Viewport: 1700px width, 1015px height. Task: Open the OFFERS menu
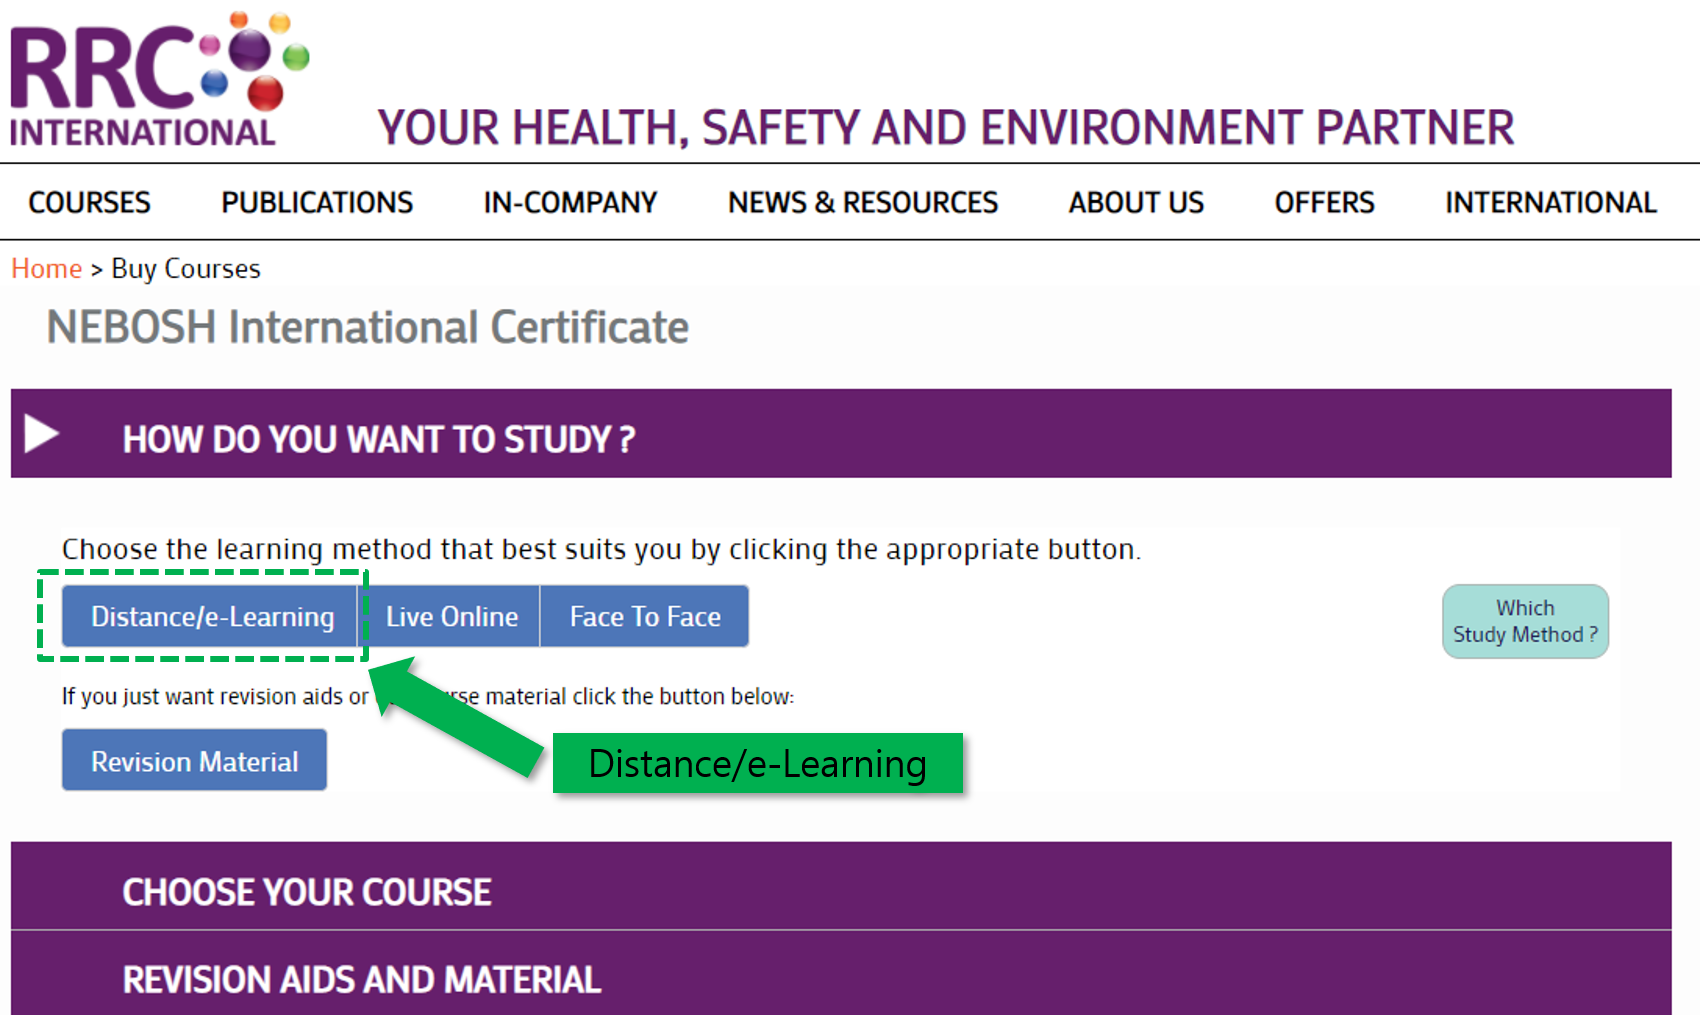pos(1324,202)
